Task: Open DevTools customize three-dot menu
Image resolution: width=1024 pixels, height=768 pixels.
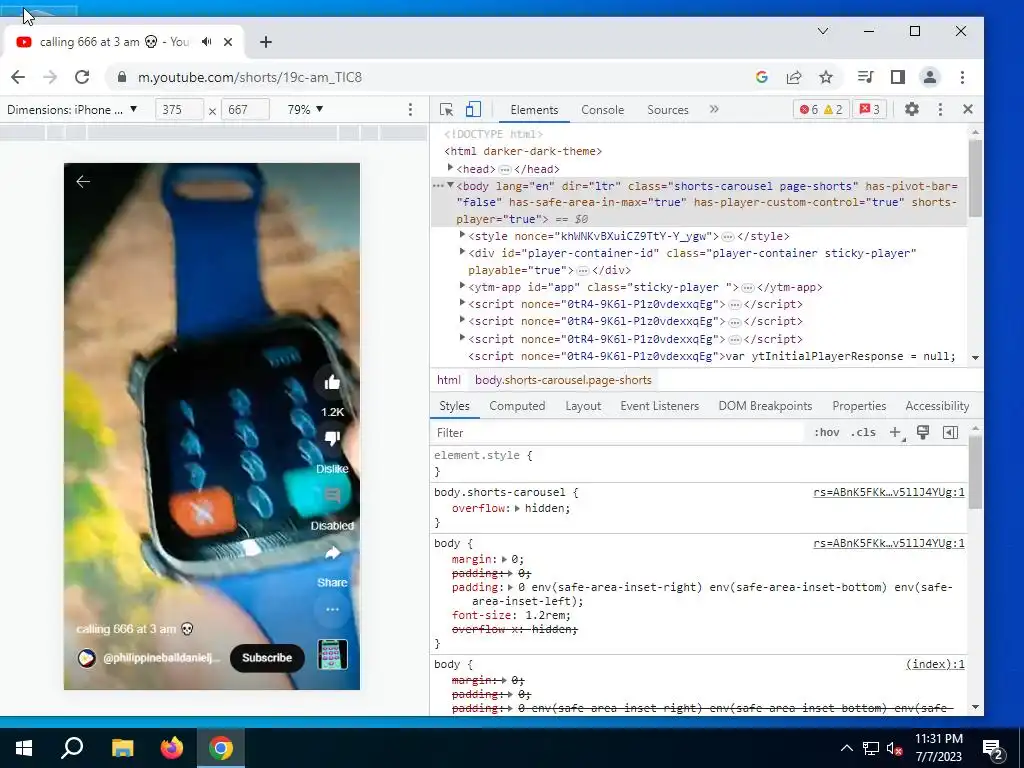Action: coord(940,110)
